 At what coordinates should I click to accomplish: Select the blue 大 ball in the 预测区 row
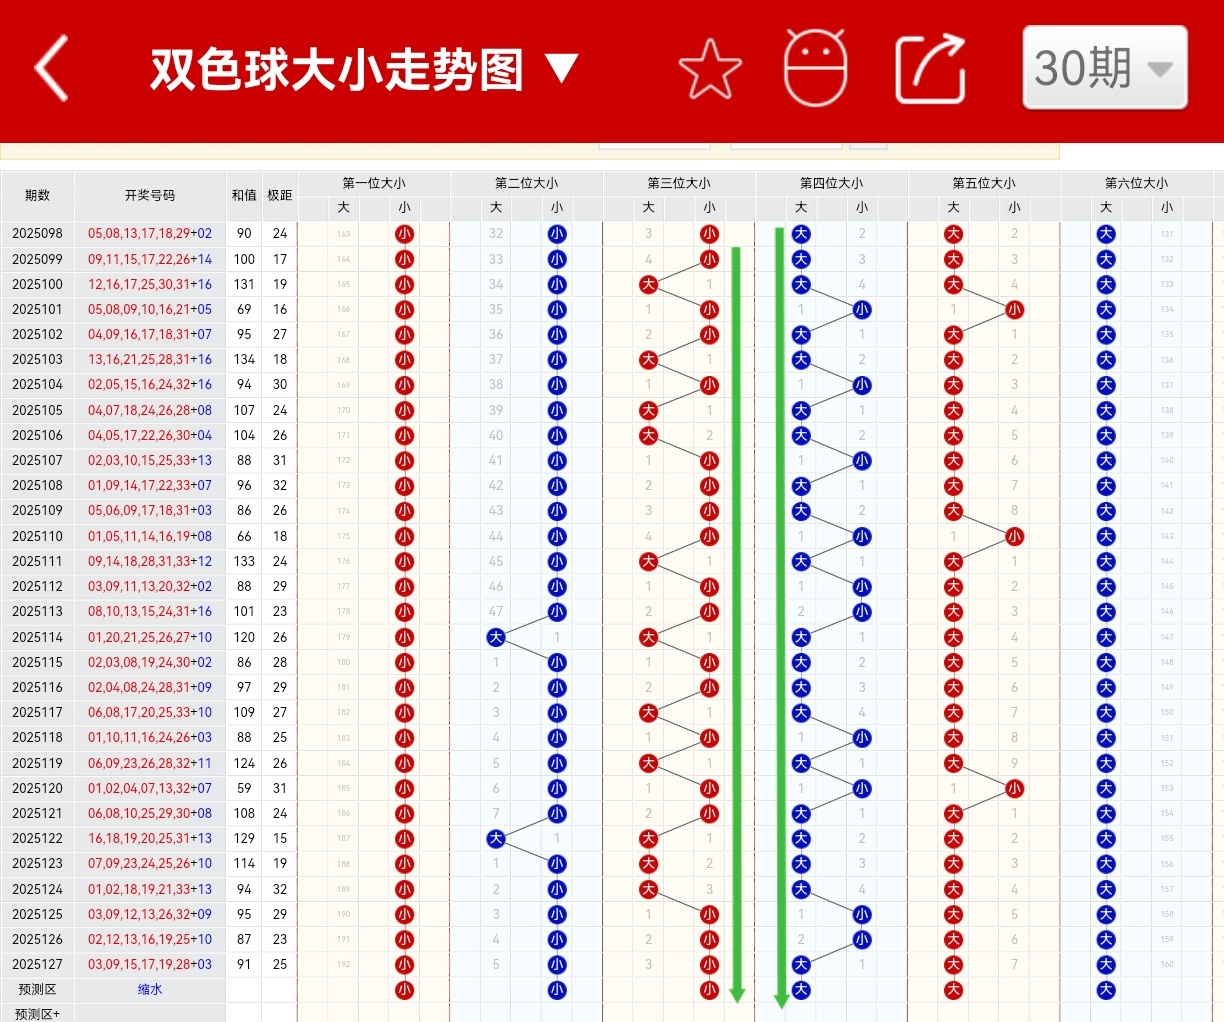tap(801, 989)
